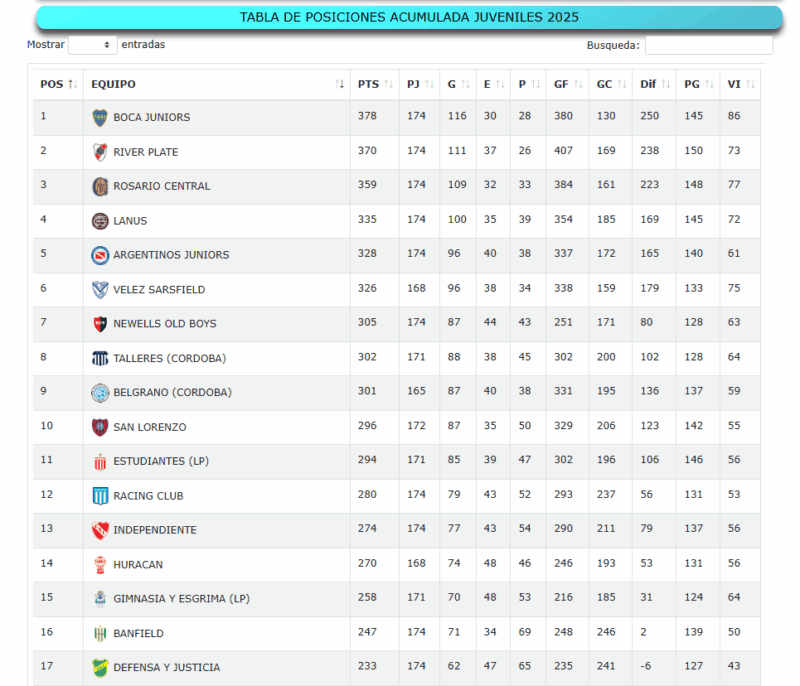Click the Rosario Central crest icon
Screen dimensions: 800x686
100,186
